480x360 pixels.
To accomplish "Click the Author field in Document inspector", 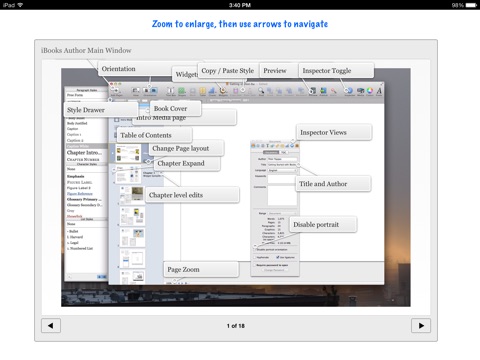I will point(282,159).
